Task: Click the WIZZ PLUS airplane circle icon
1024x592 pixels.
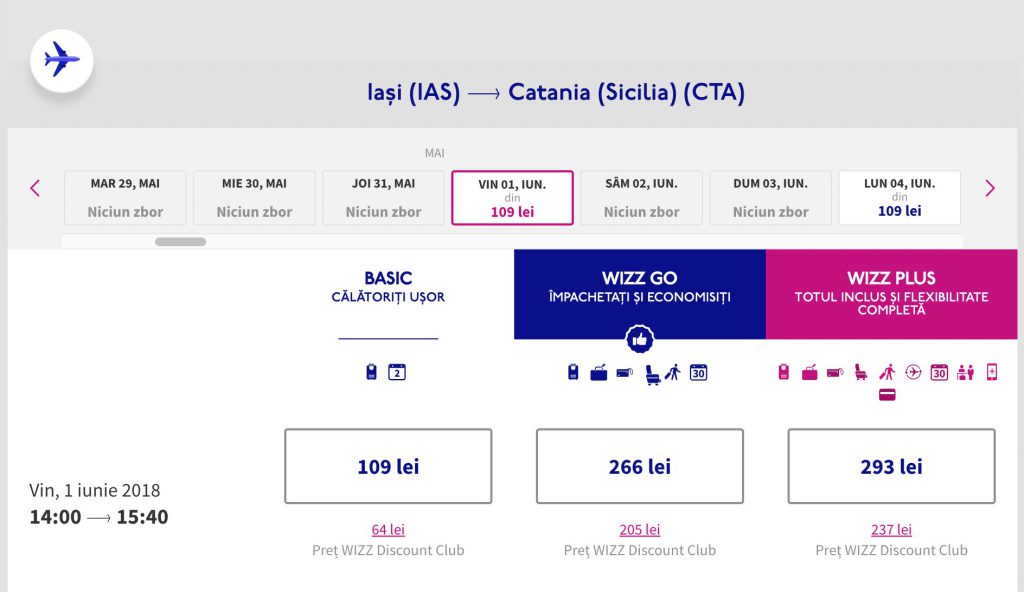Action: 912,372
